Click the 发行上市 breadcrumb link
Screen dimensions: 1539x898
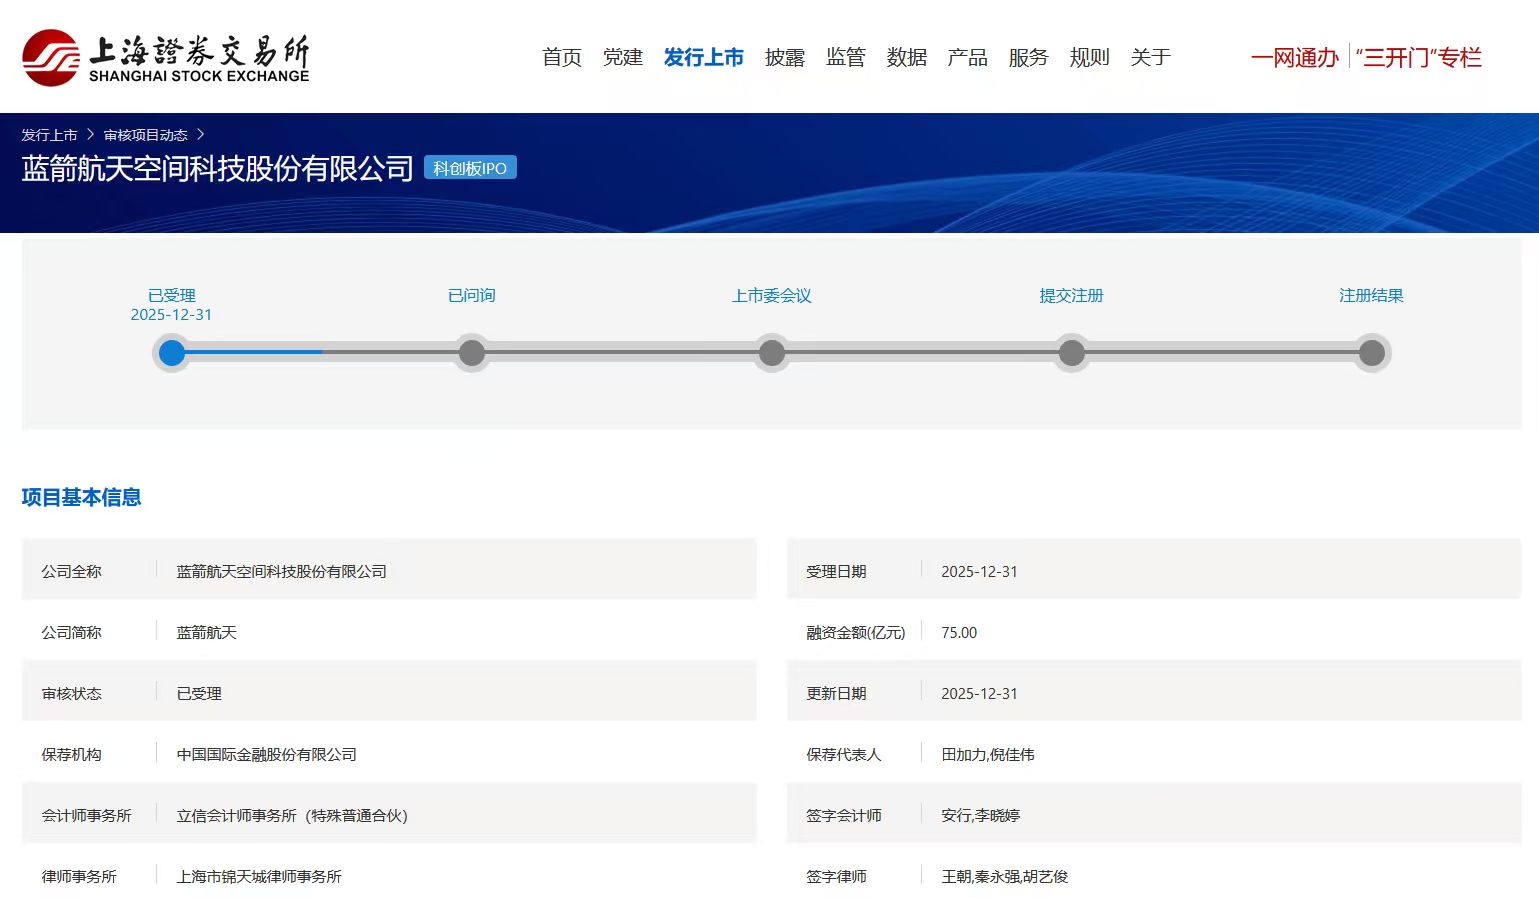49,135
